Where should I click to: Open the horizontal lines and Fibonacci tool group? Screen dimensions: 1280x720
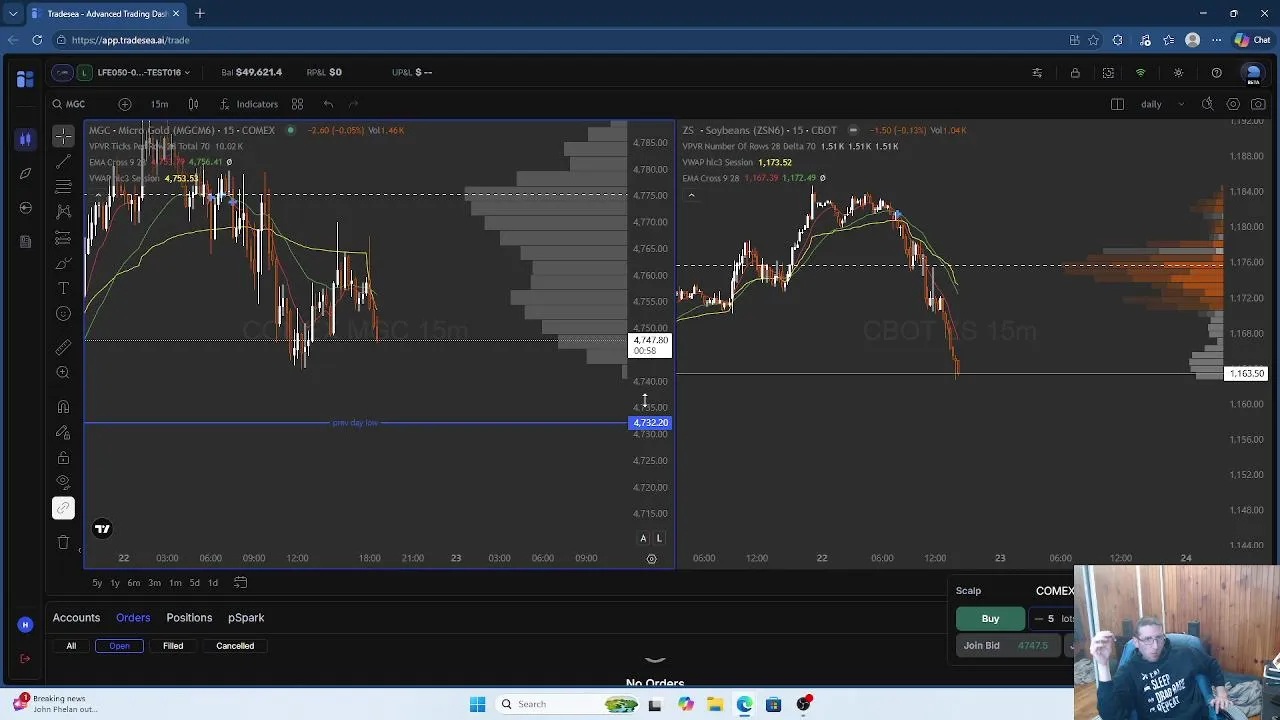pyautogui.click(x=63, y=187)
